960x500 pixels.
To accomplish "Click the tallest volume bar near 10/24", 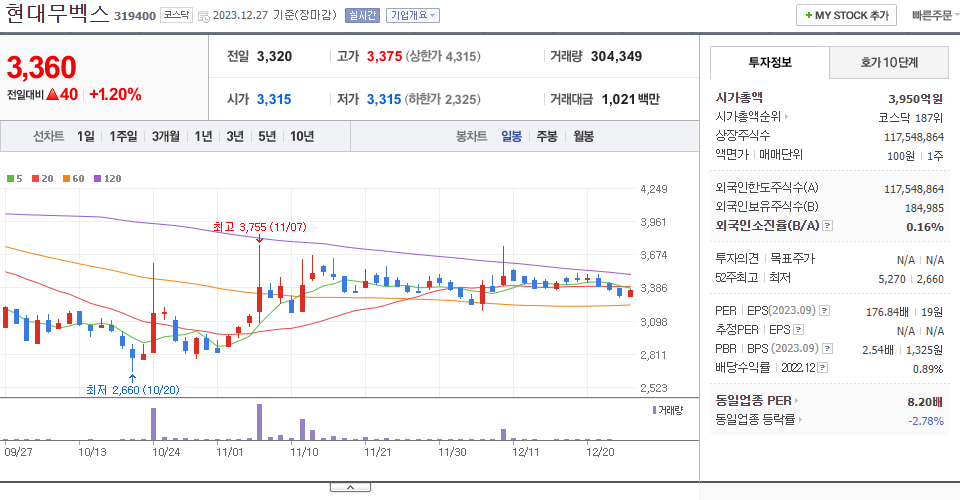I will coord(154,424).
